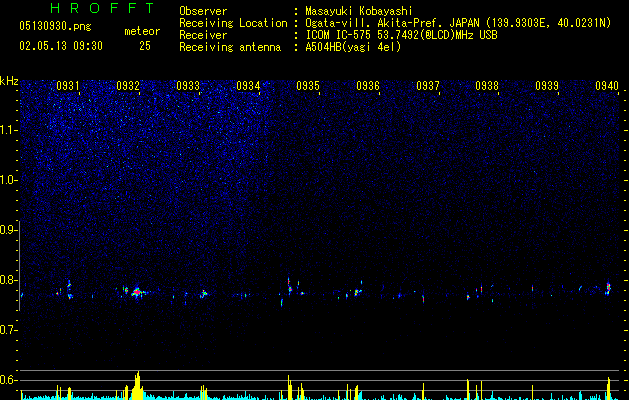Click the 1.1 kHz axis label

click(x=9, y=130)
